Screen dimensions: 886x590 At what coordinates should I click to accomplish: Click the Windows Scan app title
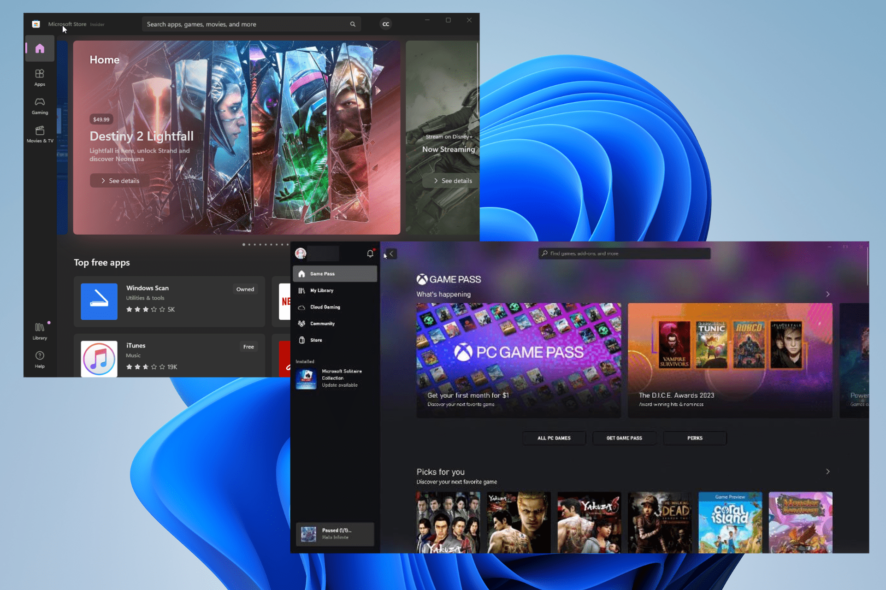click(x=147, y=288)
